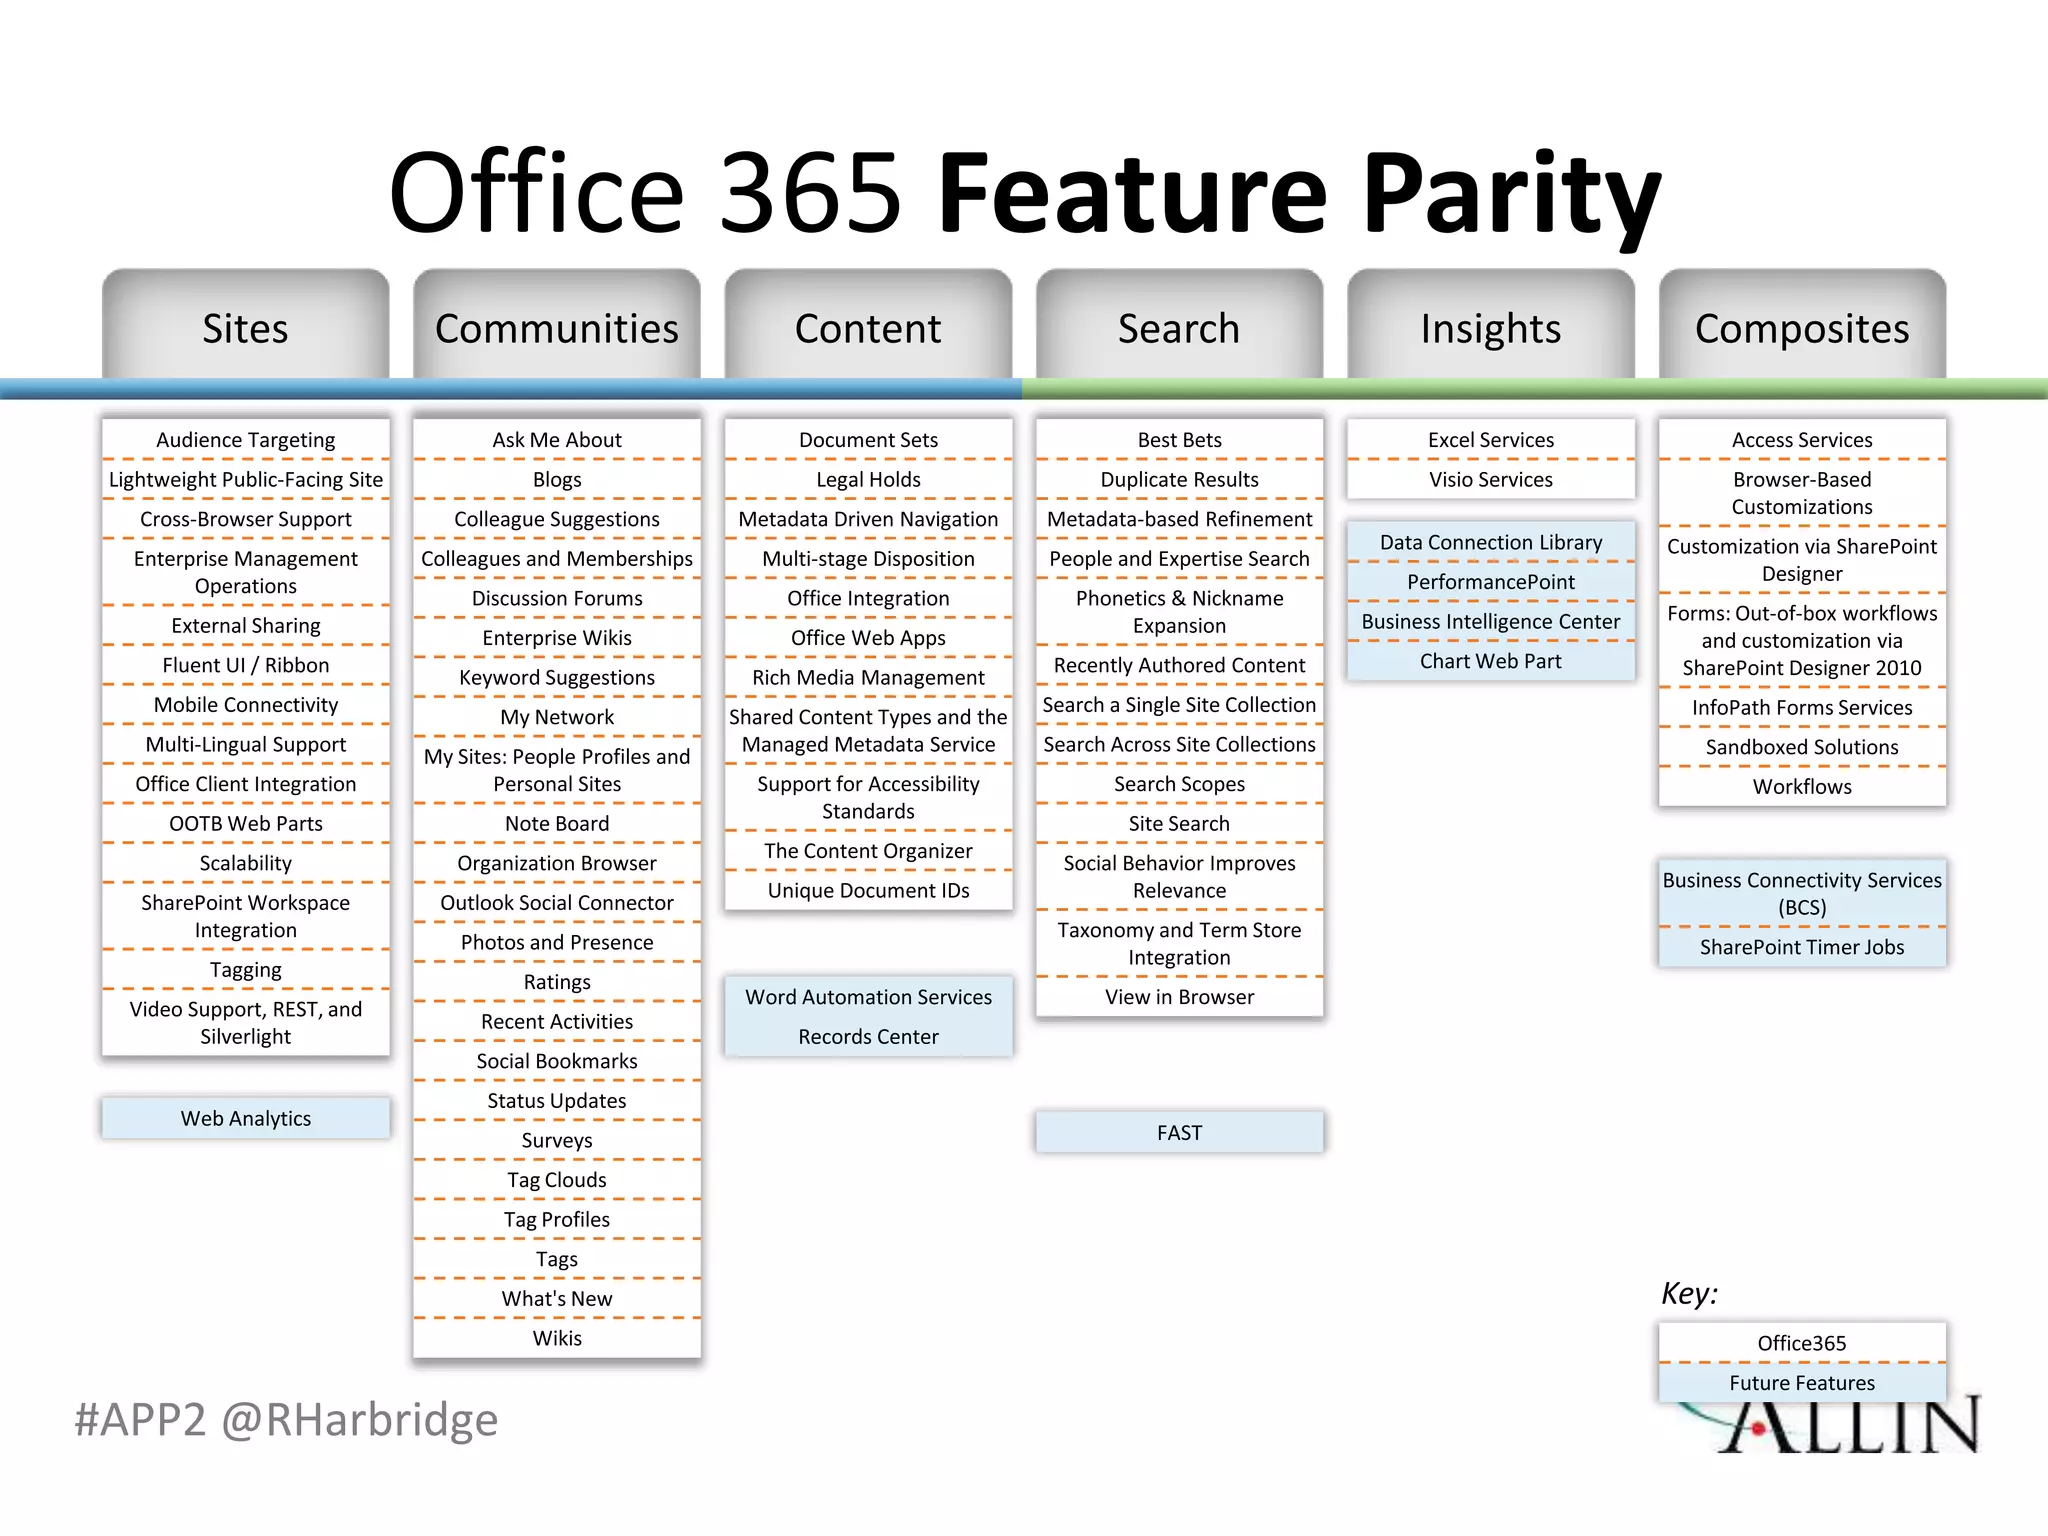The height and width of the screenshot is (1536, 2048).
Task: Click the 'Office 365 Feature Parity' title
Action: (1024, 192)
